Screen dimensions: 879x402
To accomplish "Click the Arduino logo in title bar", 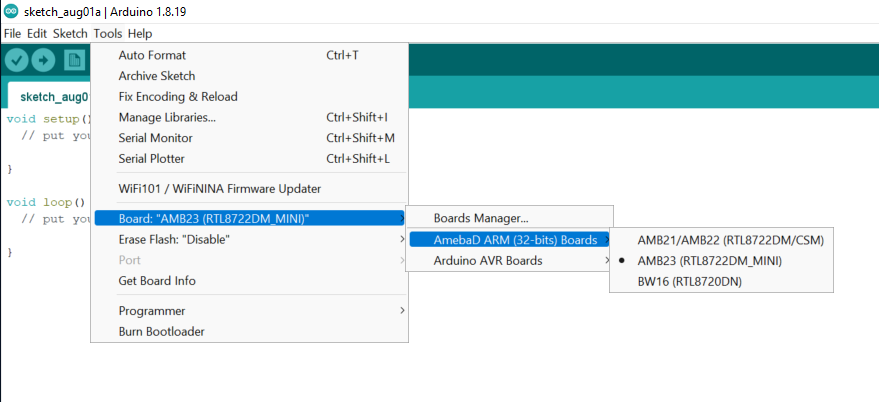I will coord(11,11).
